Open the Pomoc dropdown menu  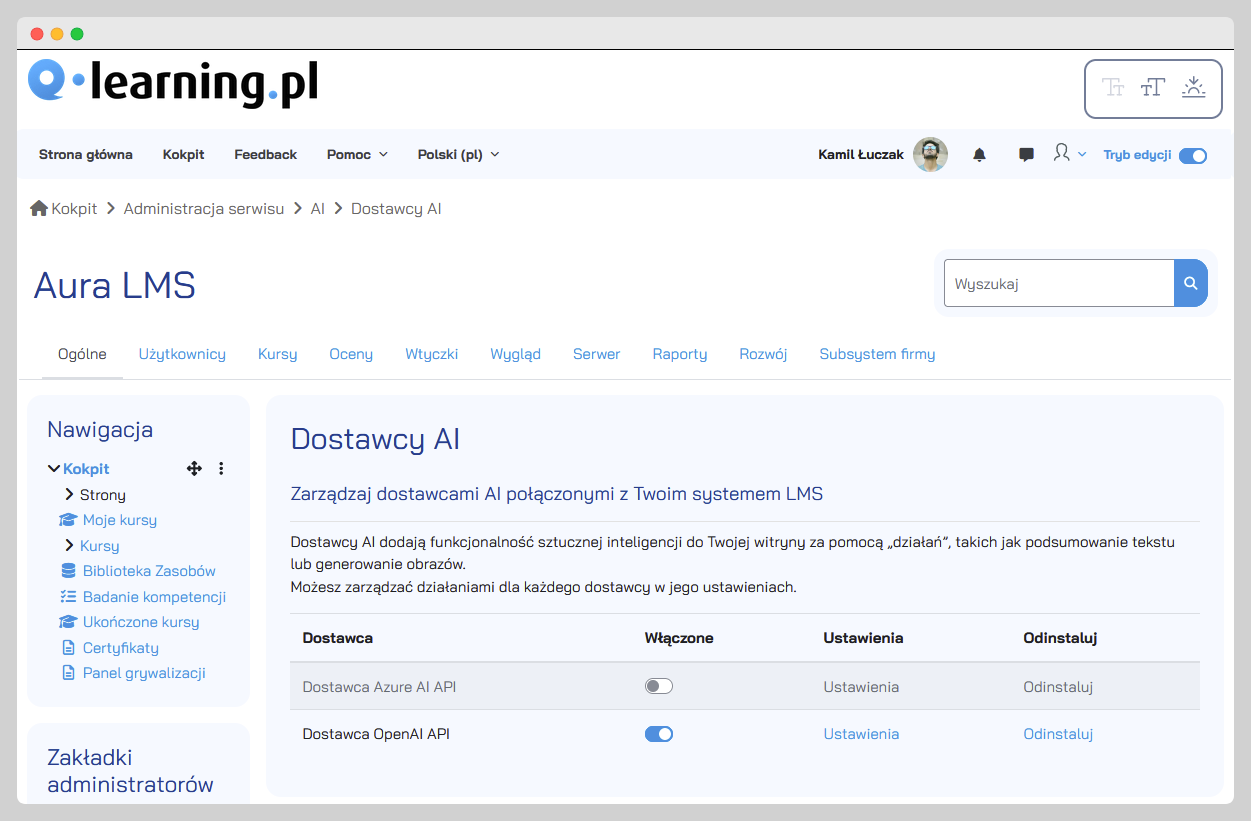356,154
